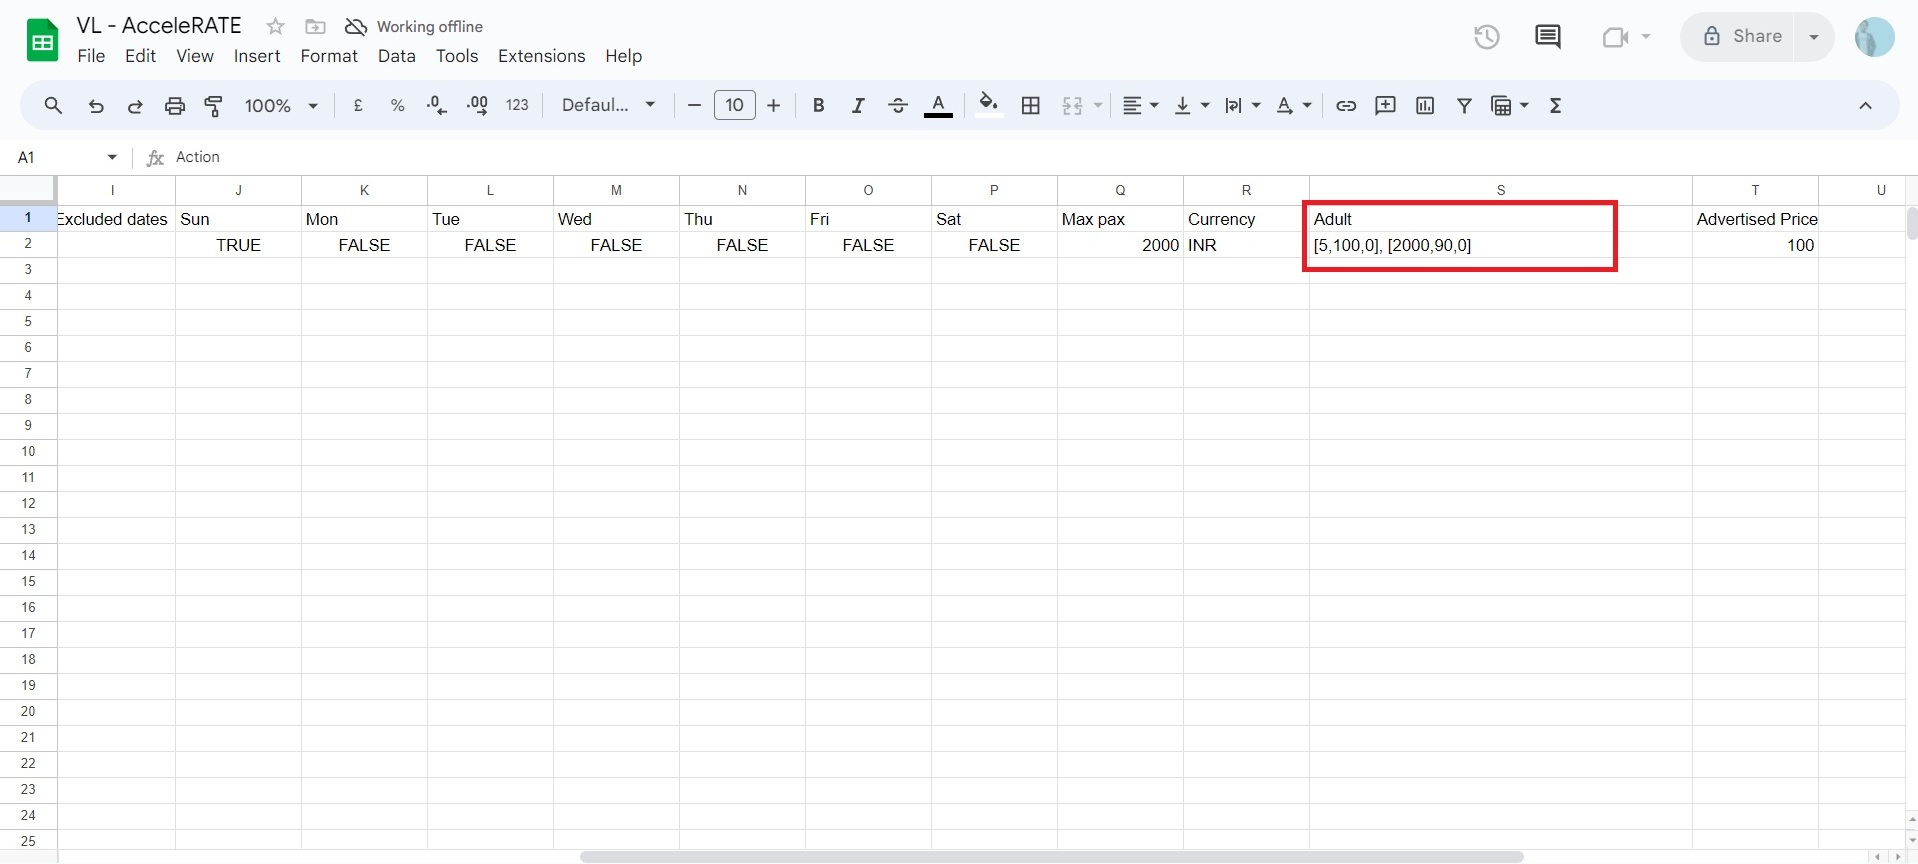The width and height of the screenshot is (1918, 864).
Task: Select the cell containing INR
Action: (x=1245, y=245)
